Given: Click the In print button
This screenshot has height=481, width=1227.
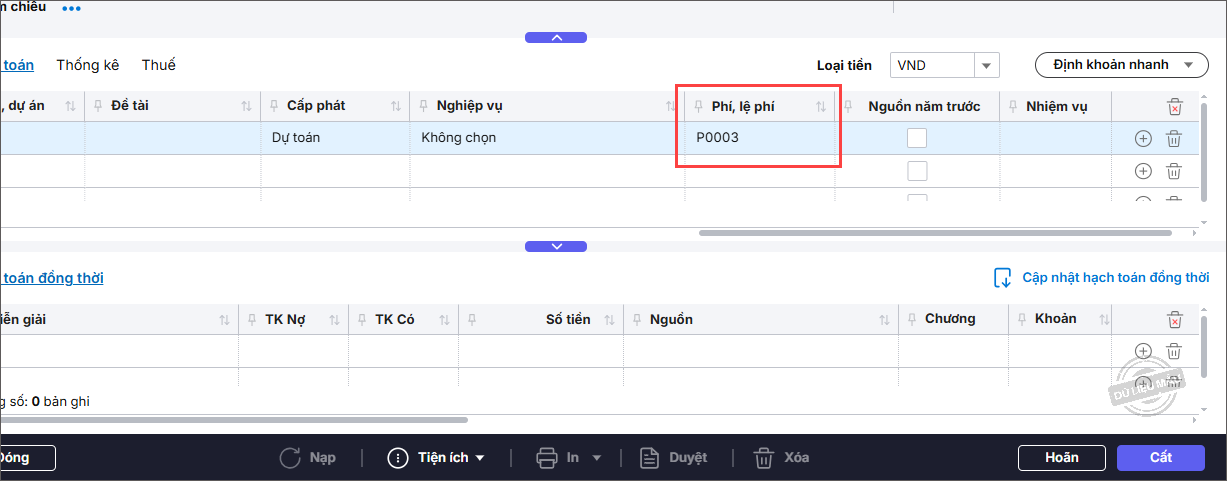Looking at the screenshot, I should click(559, 457).
